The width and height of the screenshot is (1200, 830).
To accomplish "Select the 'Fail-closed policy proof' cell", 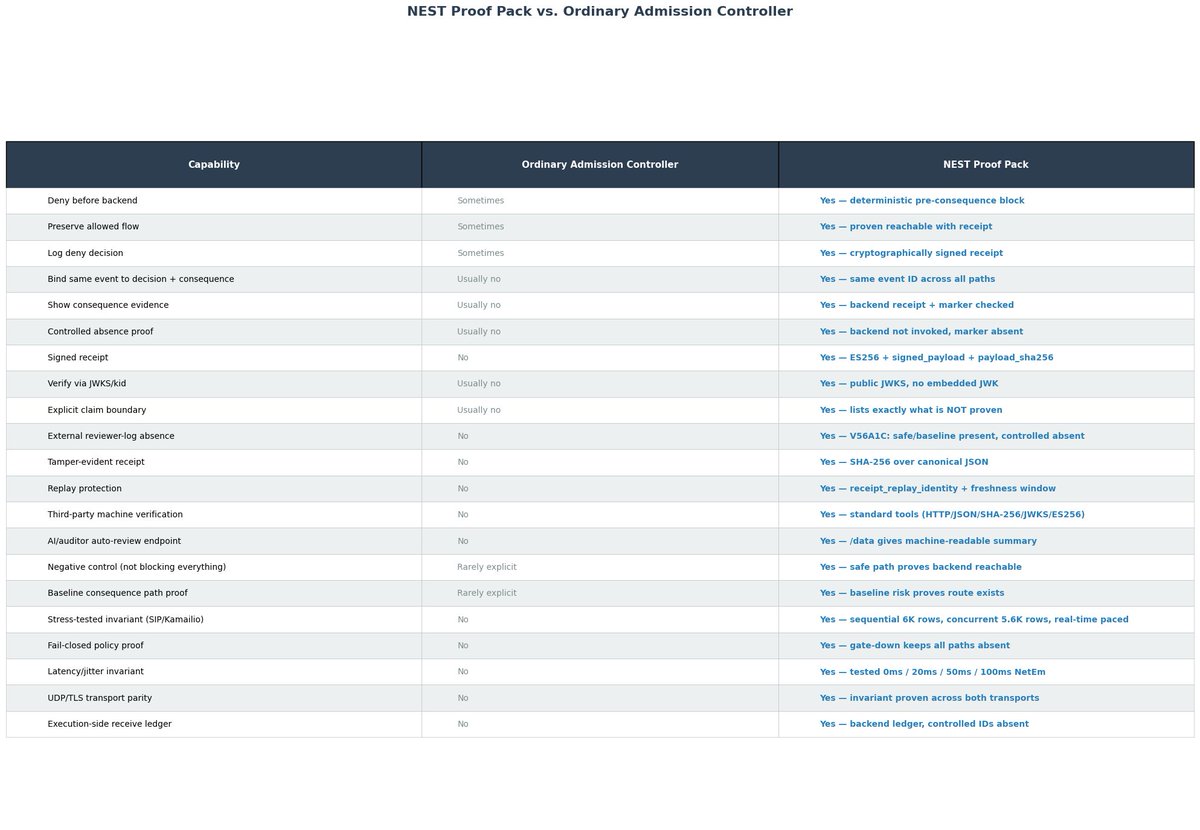I will (214, 646).
